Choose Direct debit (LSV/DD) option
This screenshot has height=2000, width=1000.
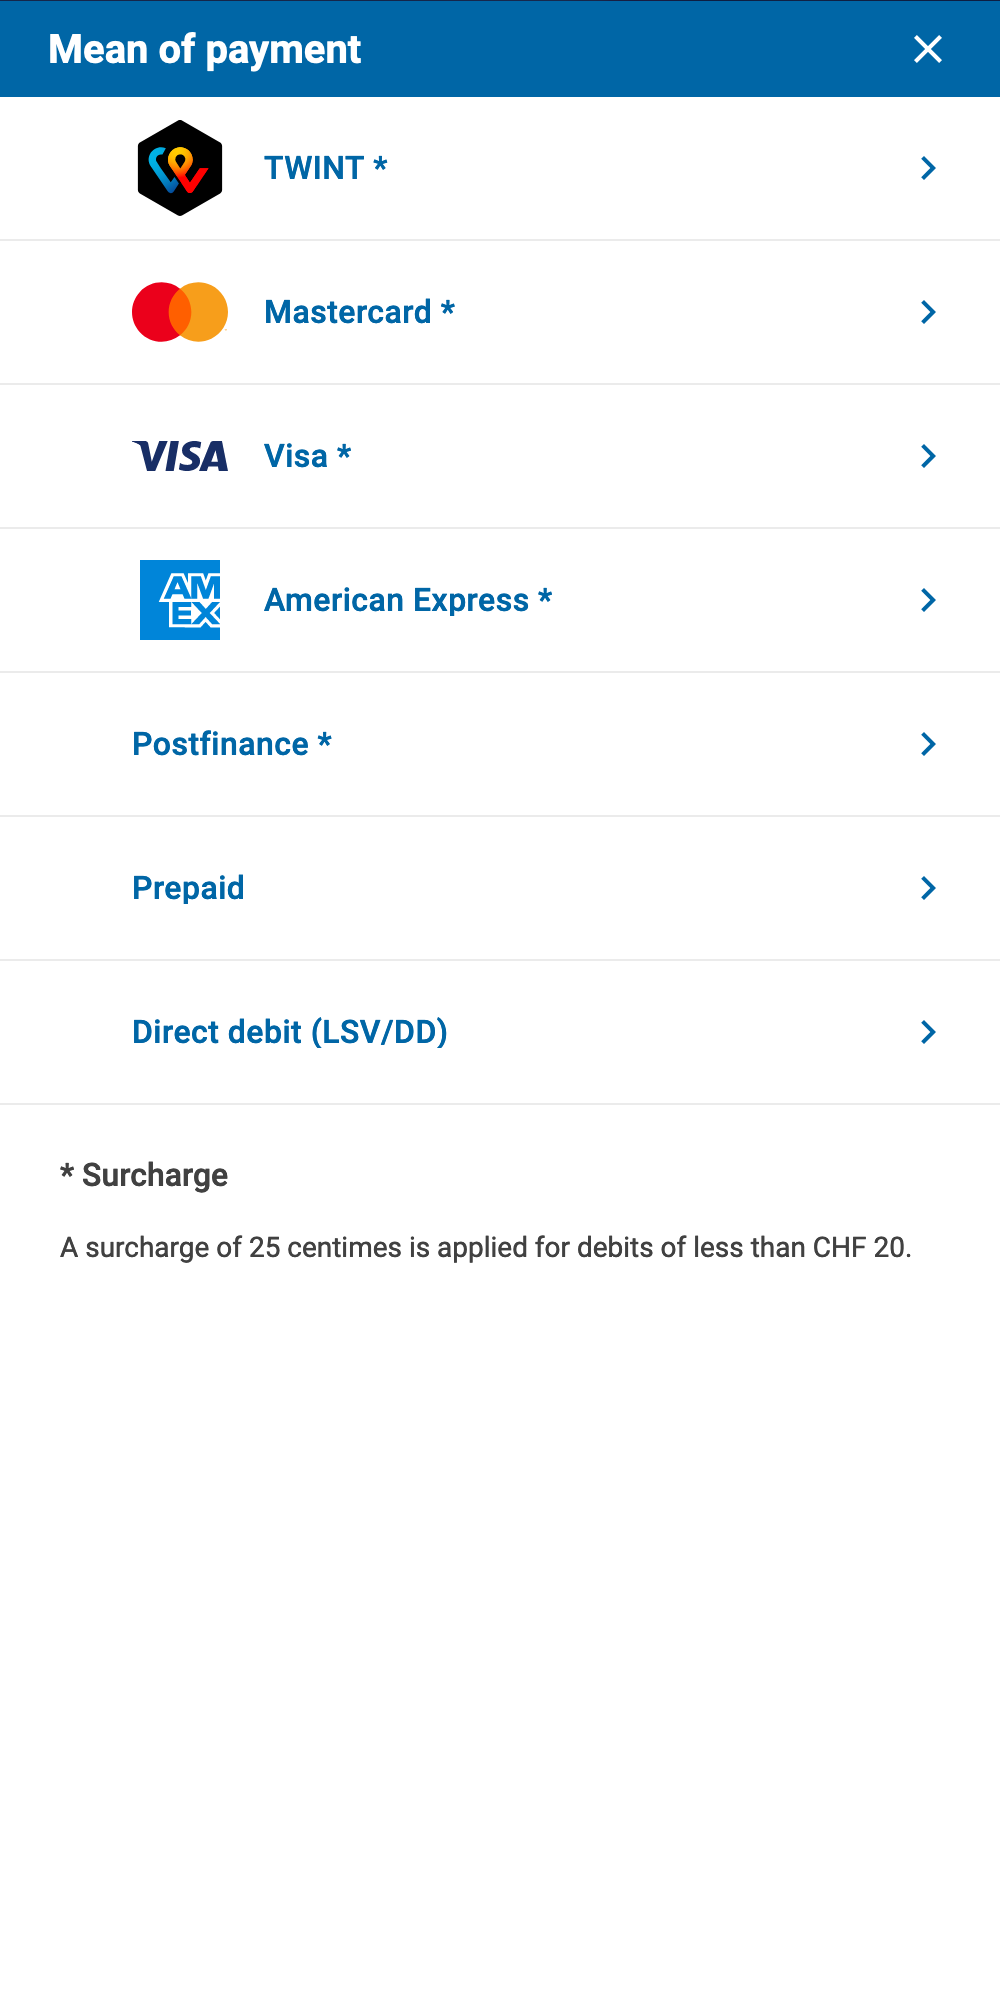pyautogui.click(x=289, y=1032)
